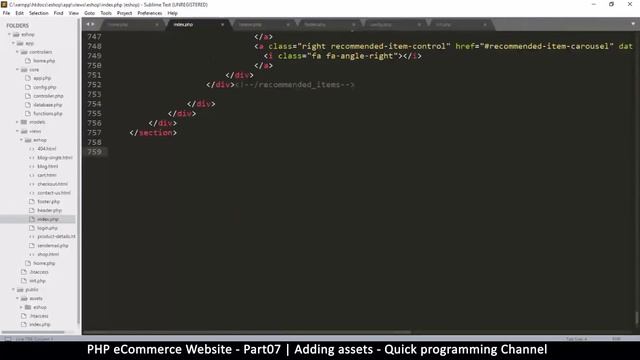Open the Help menu

tap(172, 13)
